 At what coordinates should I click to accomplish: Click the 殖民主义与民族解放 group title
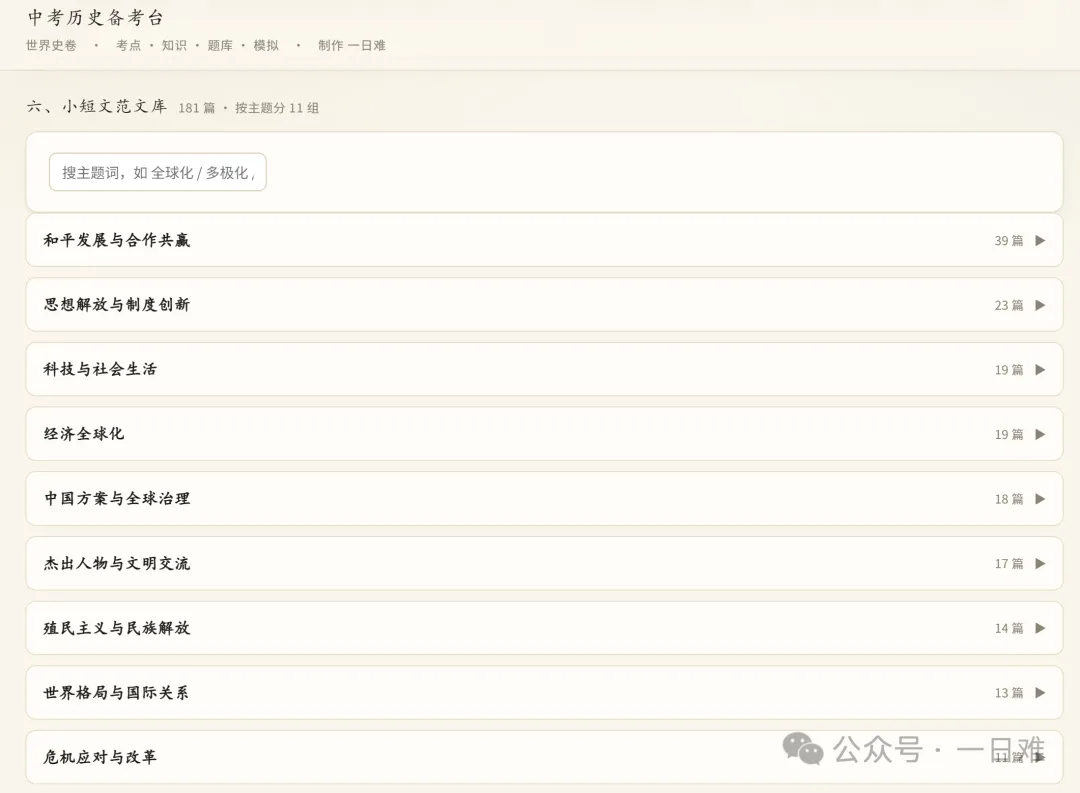[116, 628]
